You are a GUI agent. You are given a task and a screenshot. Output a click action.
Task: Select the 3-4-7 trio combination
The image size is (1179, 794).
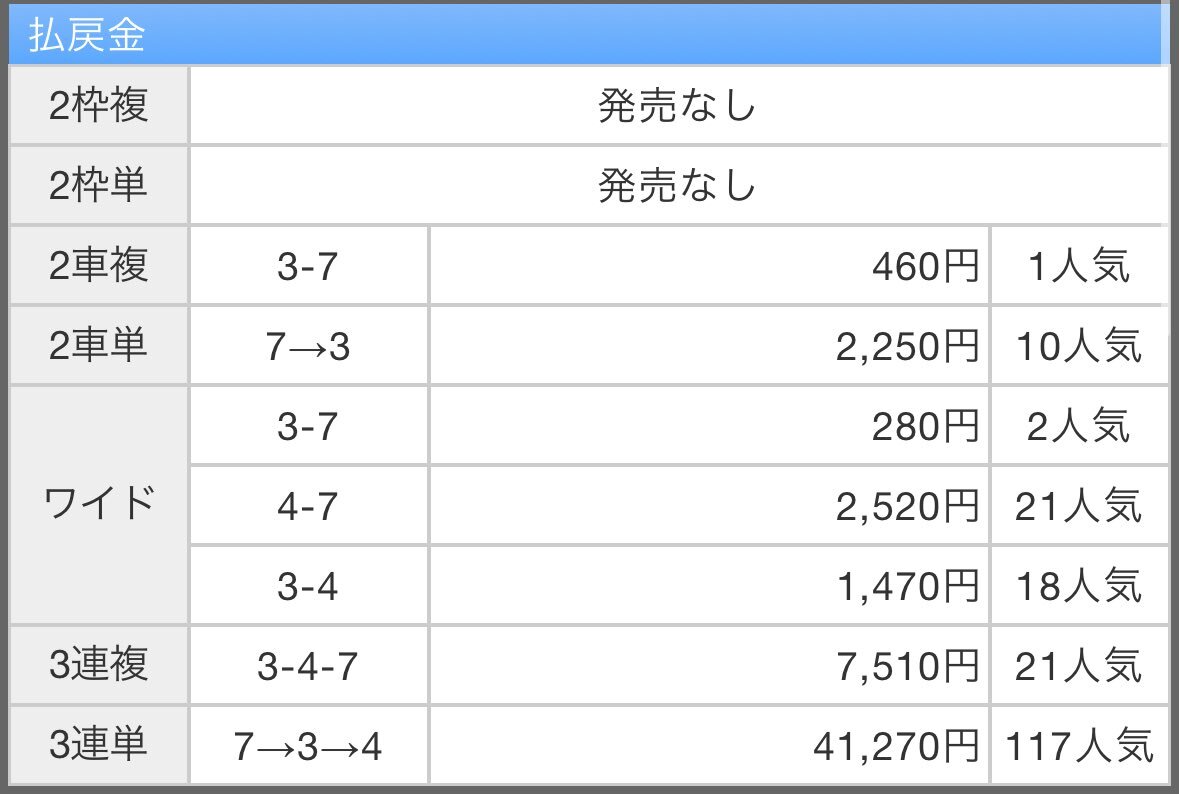pyautogui.click(x=308, y=665)
